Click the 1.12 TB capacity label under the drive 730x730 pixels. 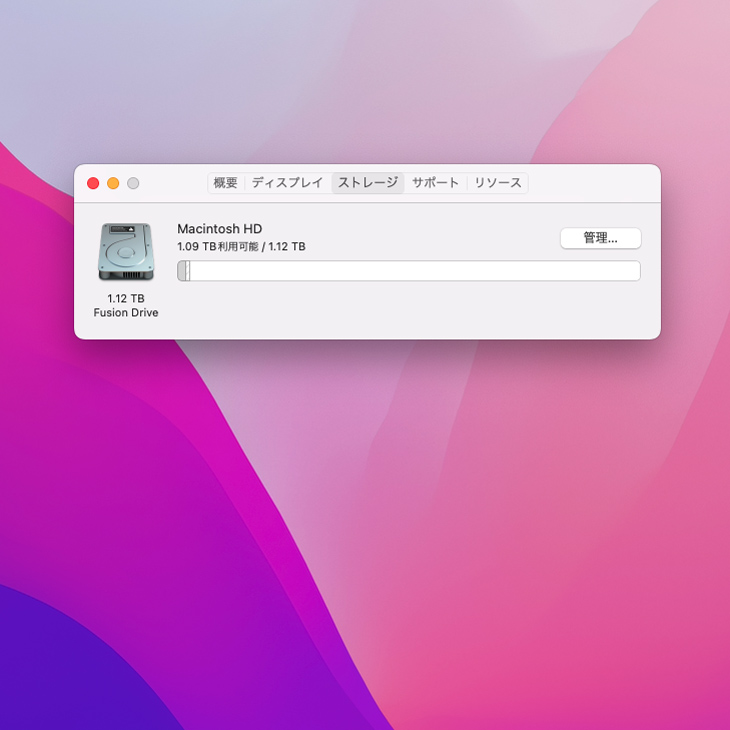click(126, 298)
